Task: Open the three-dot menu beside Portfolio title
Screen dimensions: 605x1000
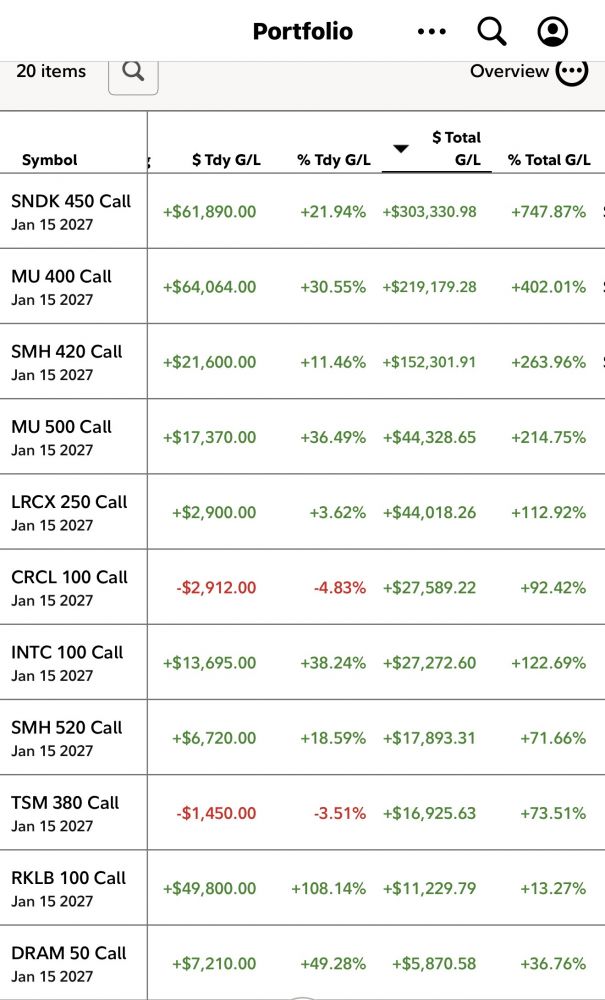Action: click(432, 31)
